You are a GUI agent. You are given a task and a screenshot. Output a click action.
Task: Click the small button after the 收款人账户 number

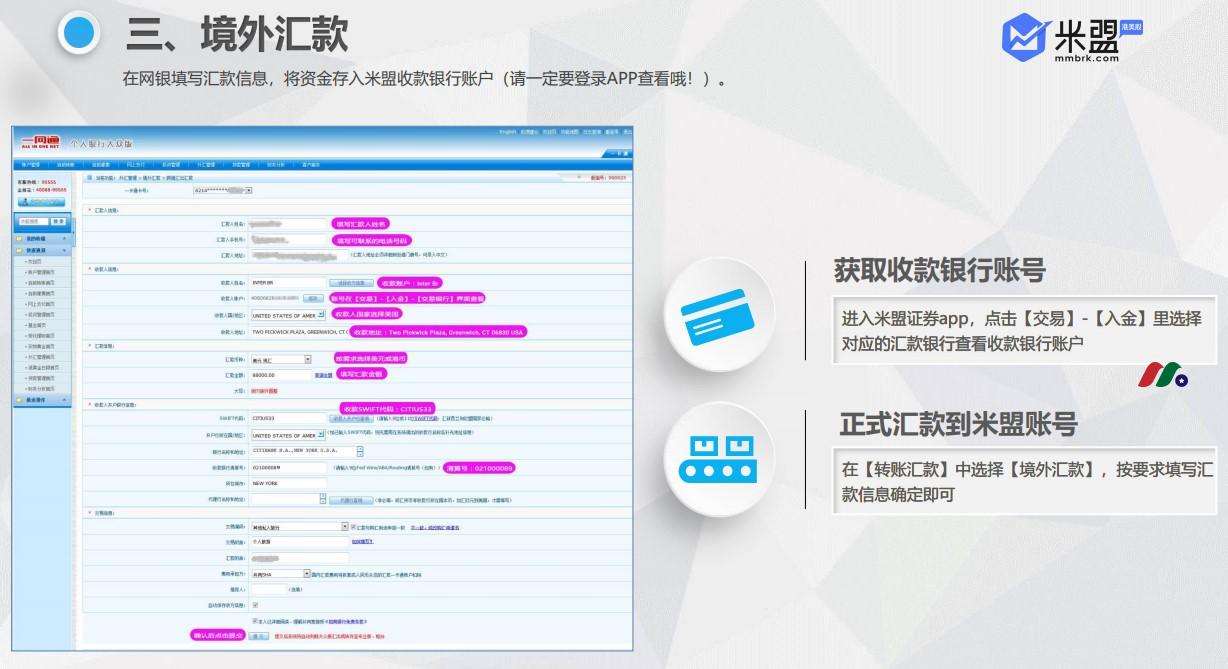coord(313,298)
